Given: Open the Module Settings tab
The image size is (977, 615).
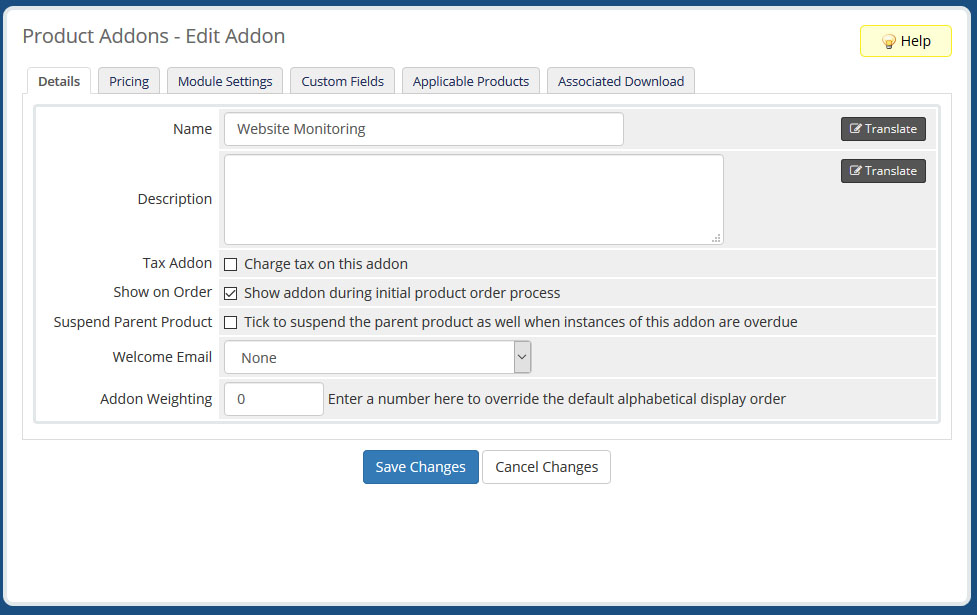Looking at the screenshot, I should (224, 81).
